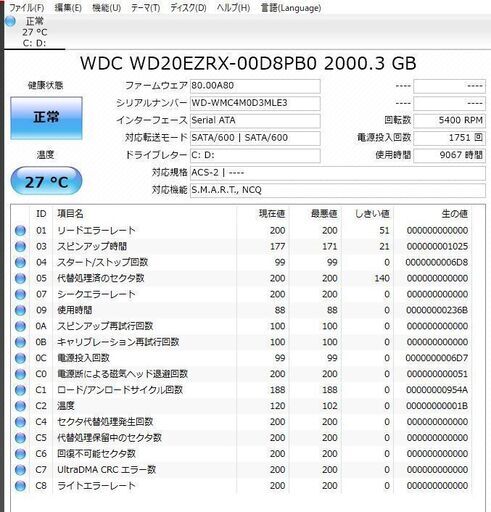491x512 pixels.
Task: Open the 機能(U) menu
Action: click(x=106, y=8)
